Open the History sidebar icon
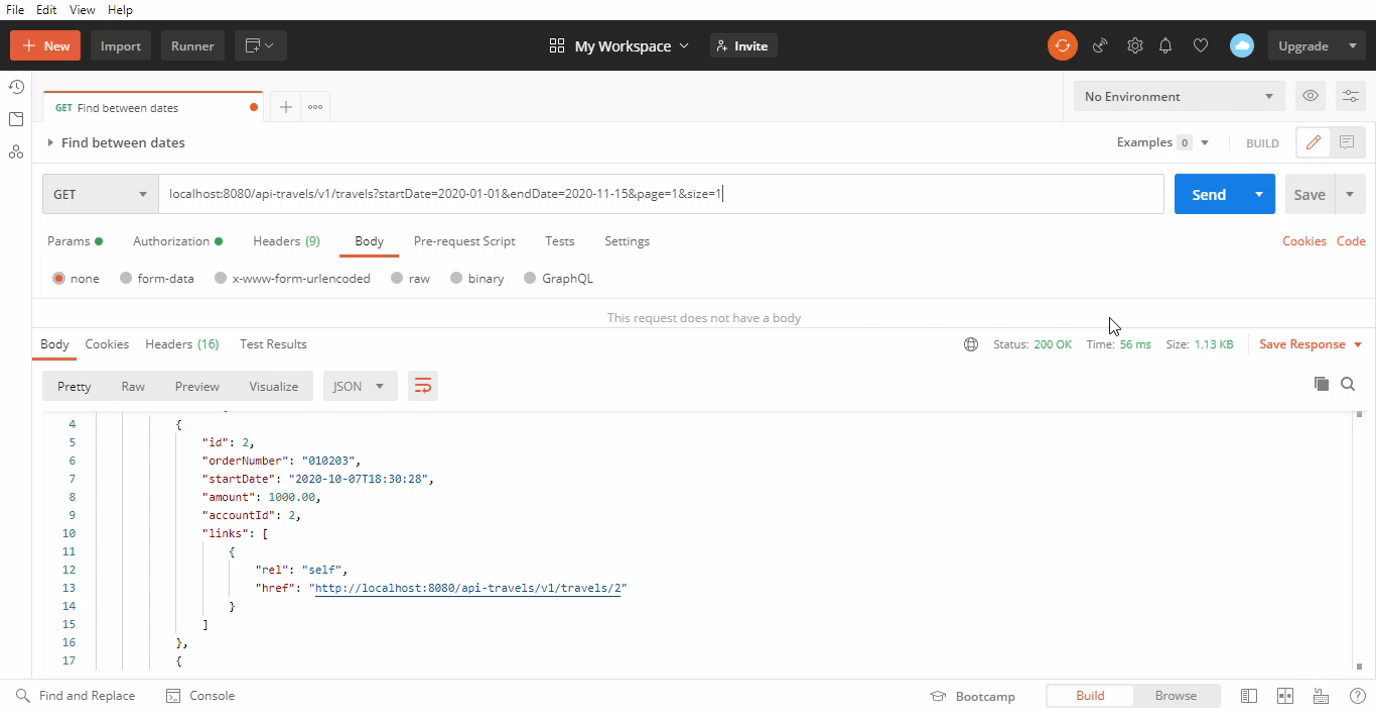Screen dimensions: 1376x712 16,87
